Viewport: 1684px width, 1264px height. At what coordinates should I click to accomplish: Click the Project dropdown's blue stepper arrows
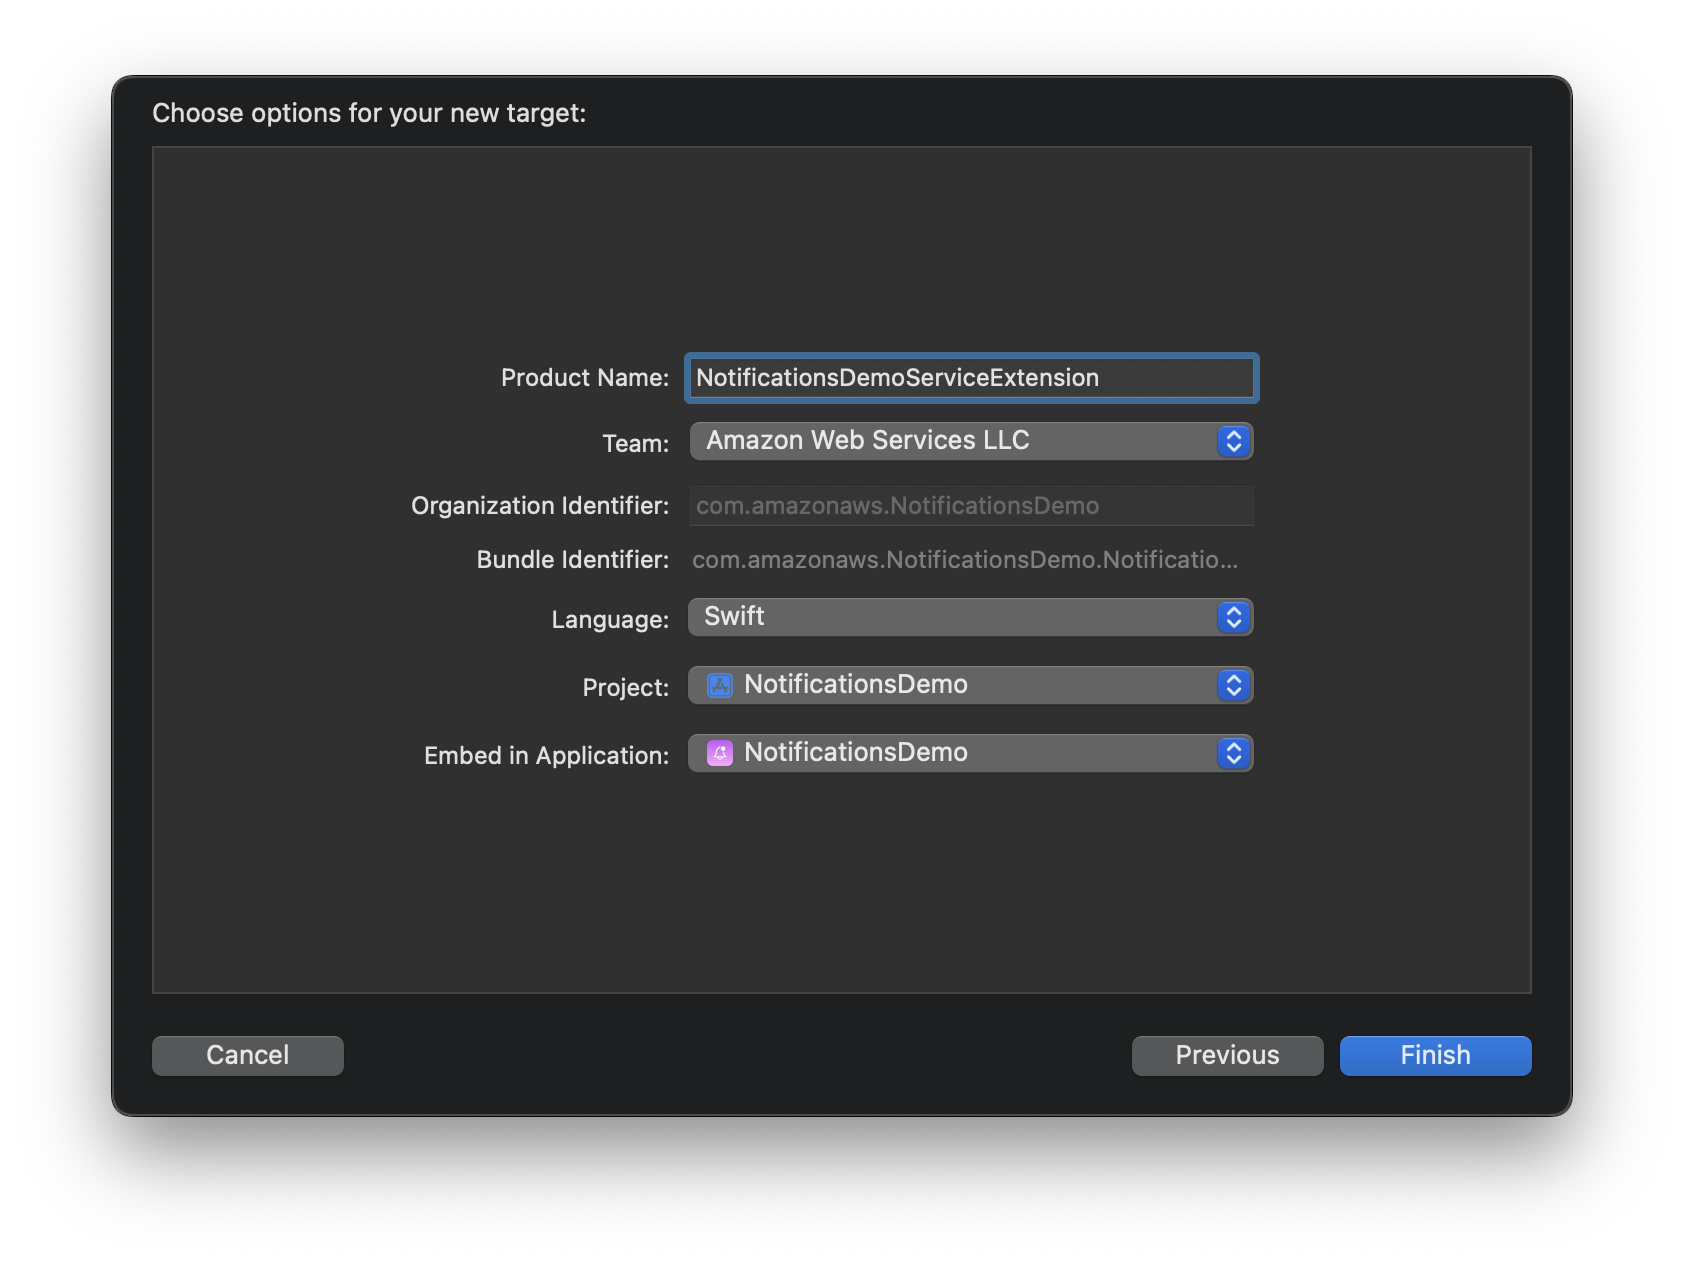click(x=1234, y=685)
